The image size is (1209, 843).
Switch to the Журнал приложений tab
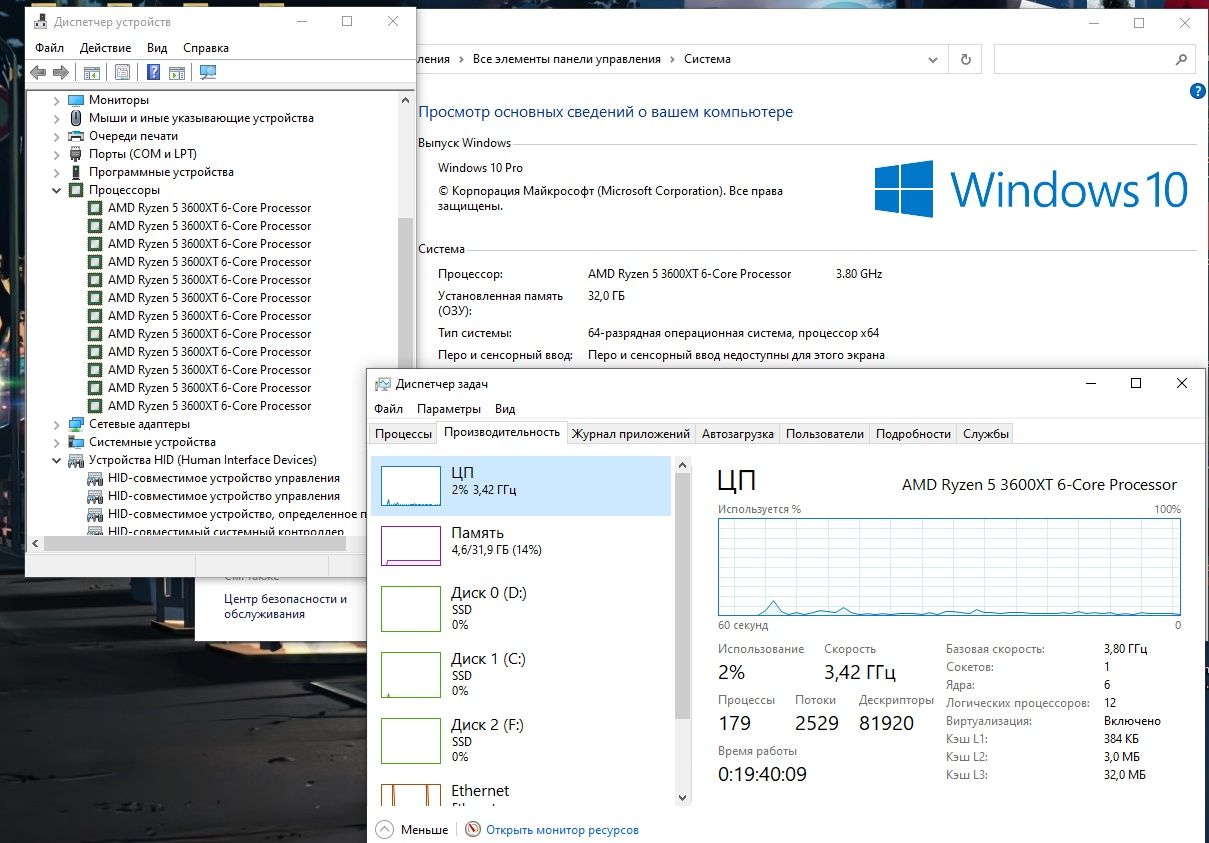[630, 434]
